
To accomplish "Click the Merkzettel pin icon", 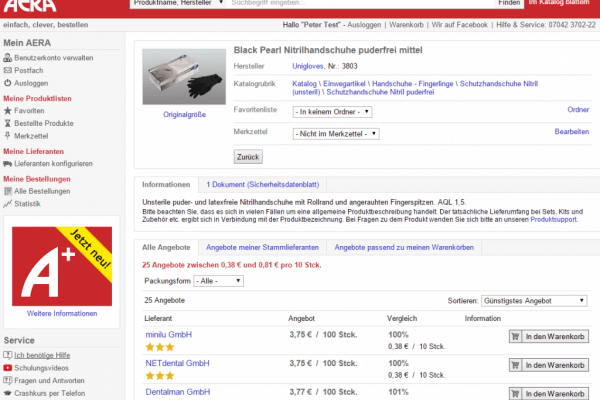I will [x=8, y=135].
